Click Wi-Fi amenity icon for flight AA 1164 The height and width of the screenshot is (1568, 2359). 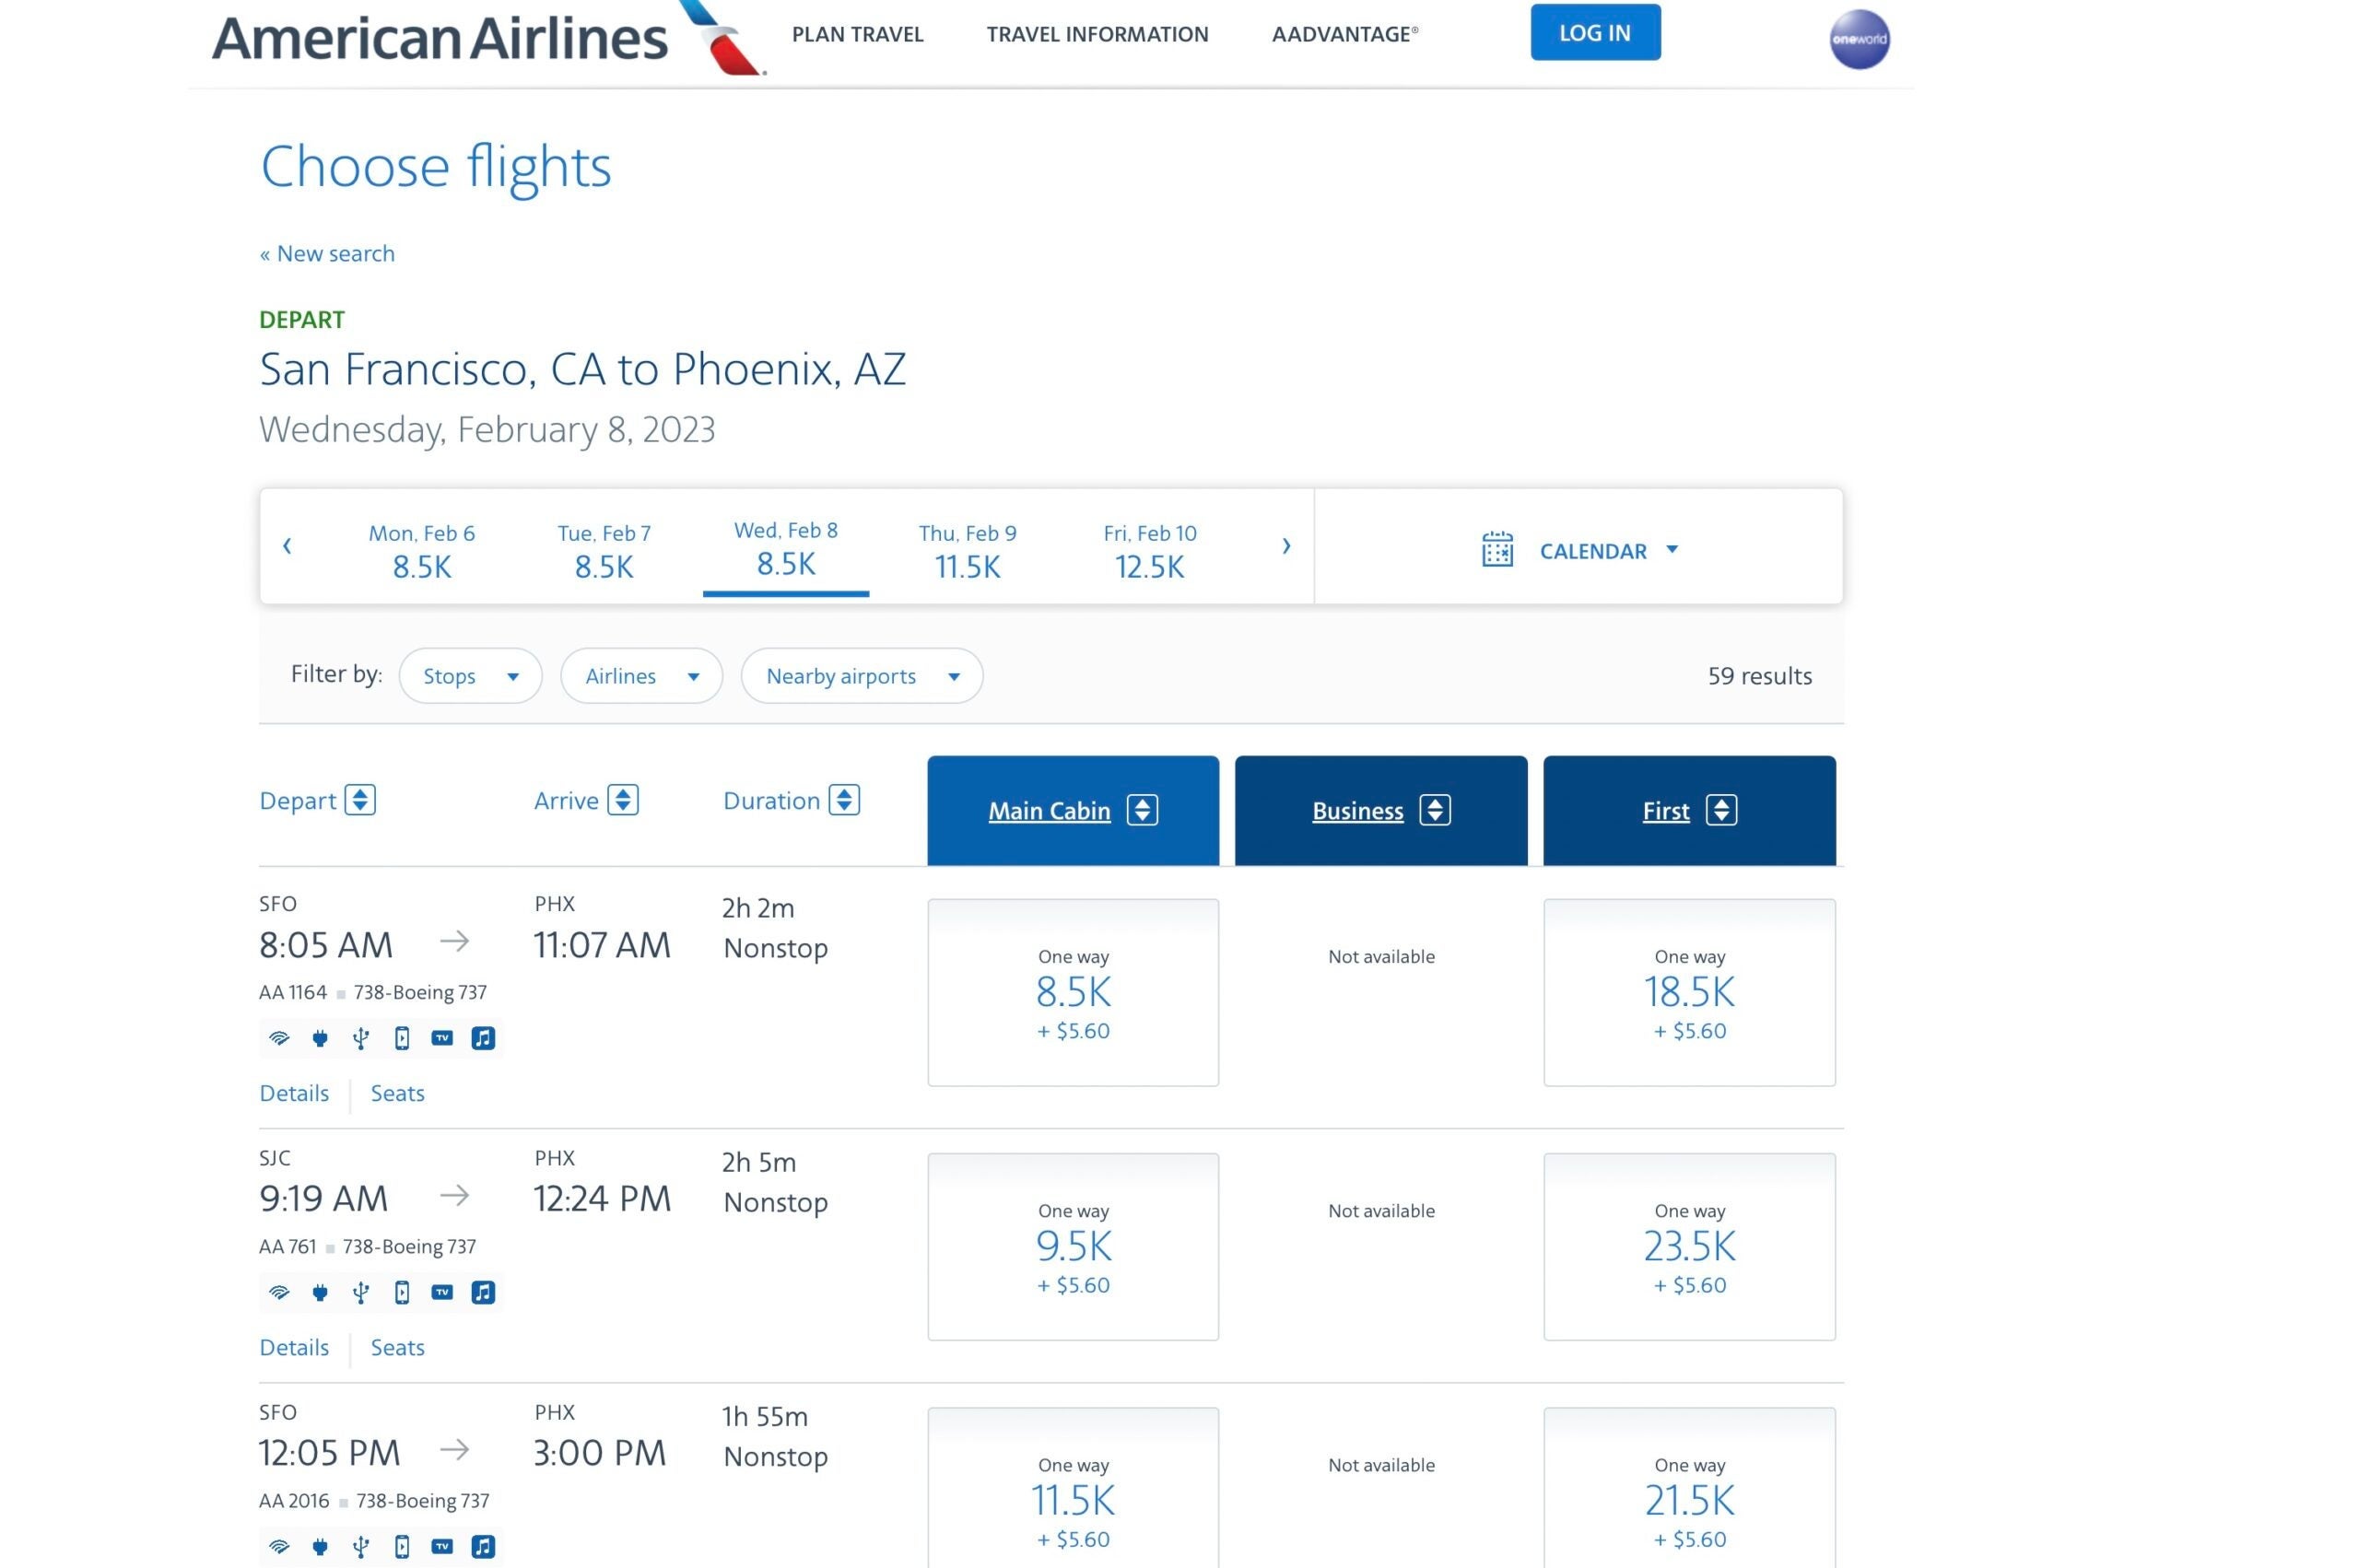point(279,1038)
